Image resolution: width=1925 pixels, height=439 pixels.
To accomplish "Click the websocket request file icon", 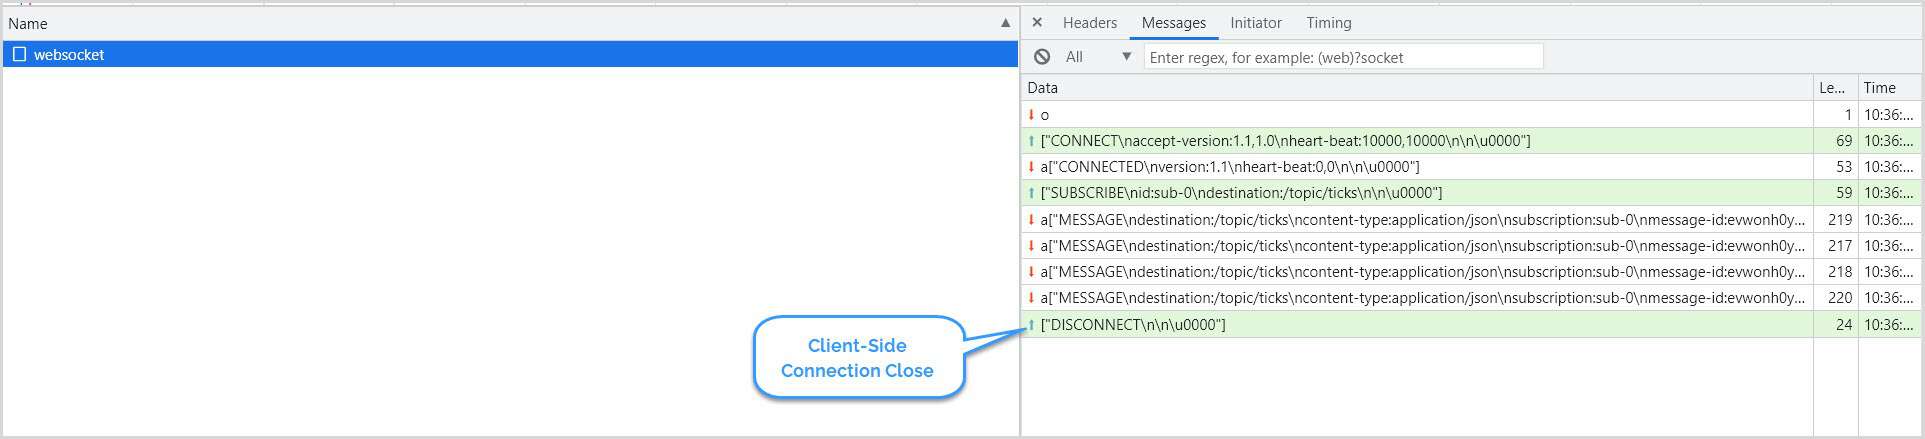I will [19, 54].
